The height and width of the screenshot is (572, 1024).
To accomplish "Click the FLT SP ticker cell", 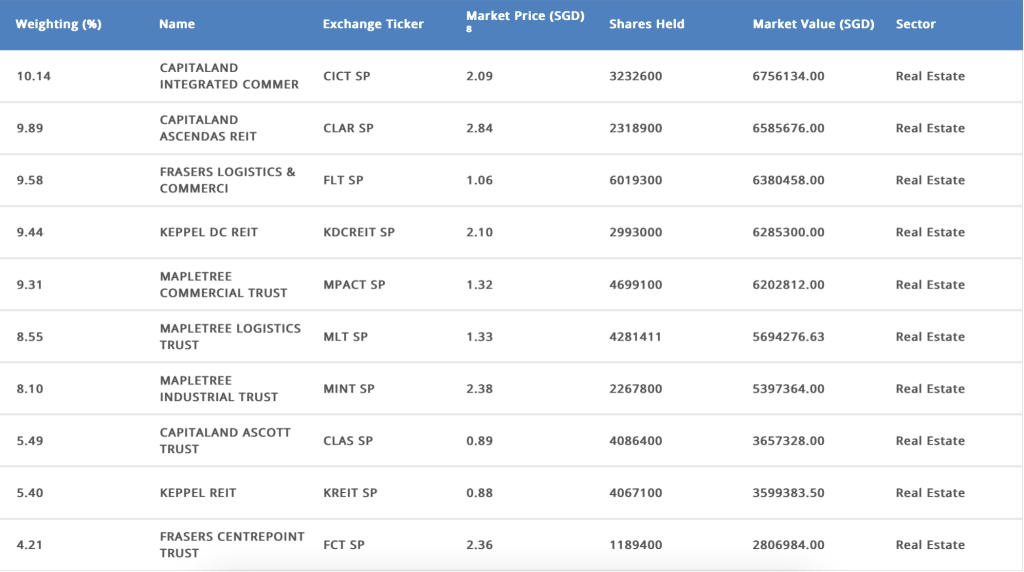I will (343, 181).
